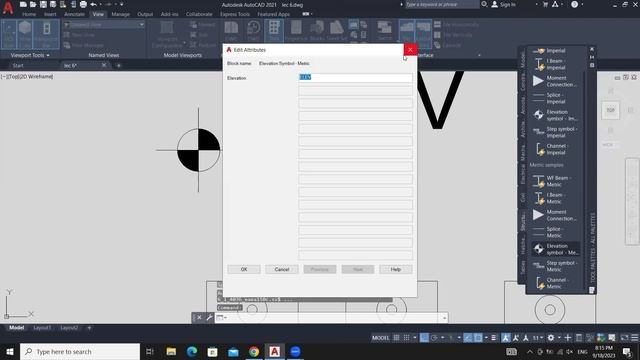Select Moment Connection imperial palette tool
Viewport: 640px width, 360px height.
555,81
